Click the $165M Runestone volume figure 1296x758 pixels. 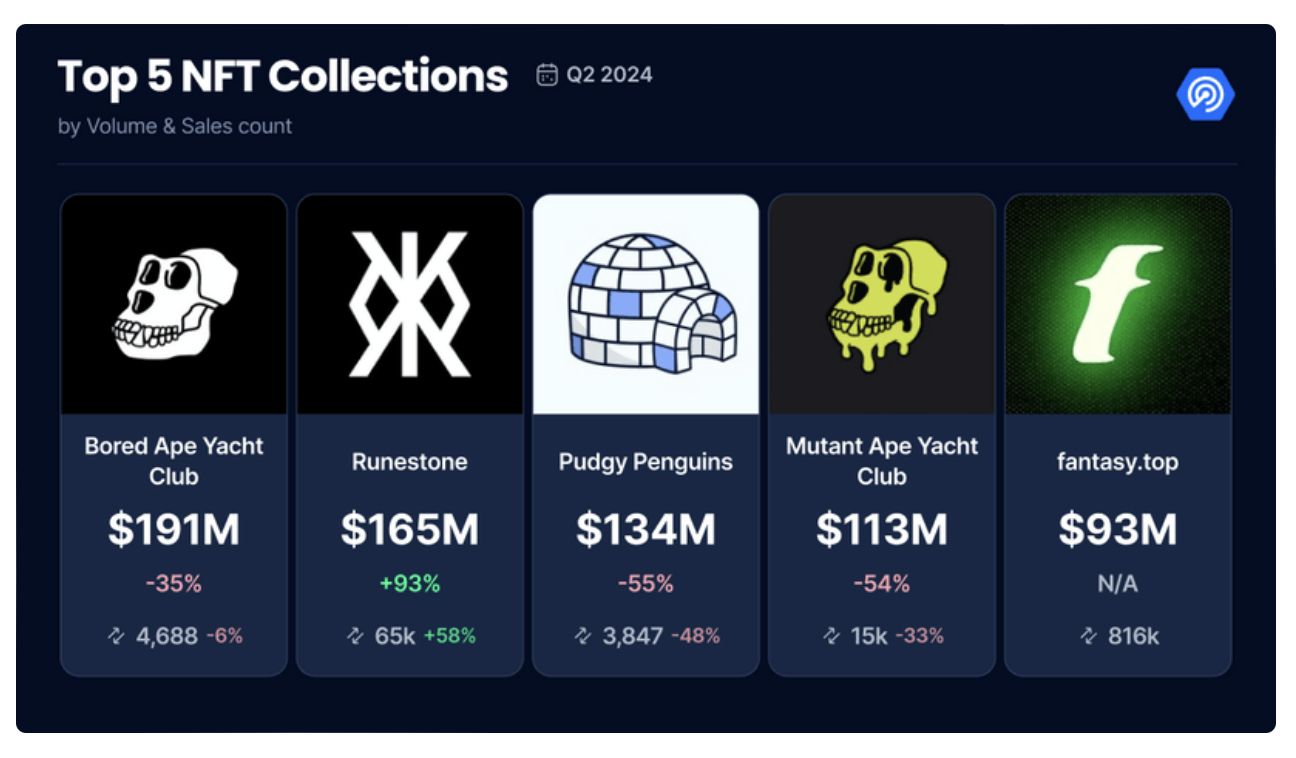pyautogui.click(x=410, y=530)
